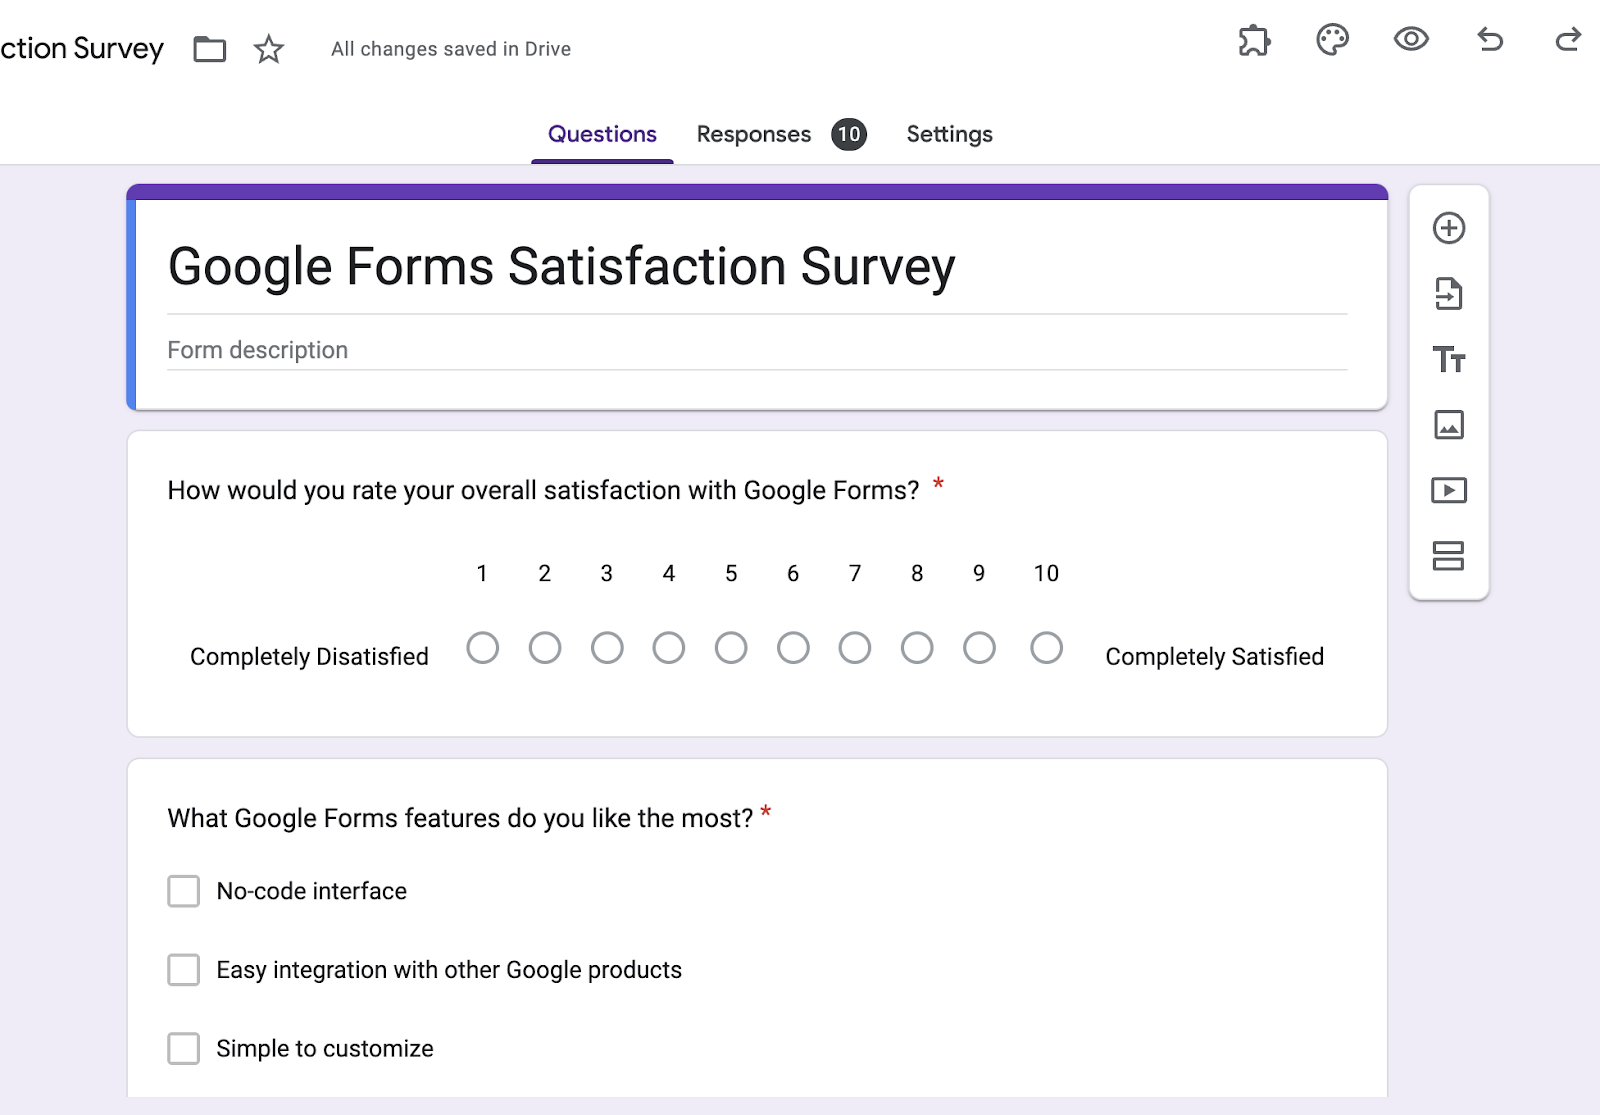Image resolution: width=1600 pixels, height=1115 pixels.
Task: Star the survey form
Action: [x=269, y=49]
